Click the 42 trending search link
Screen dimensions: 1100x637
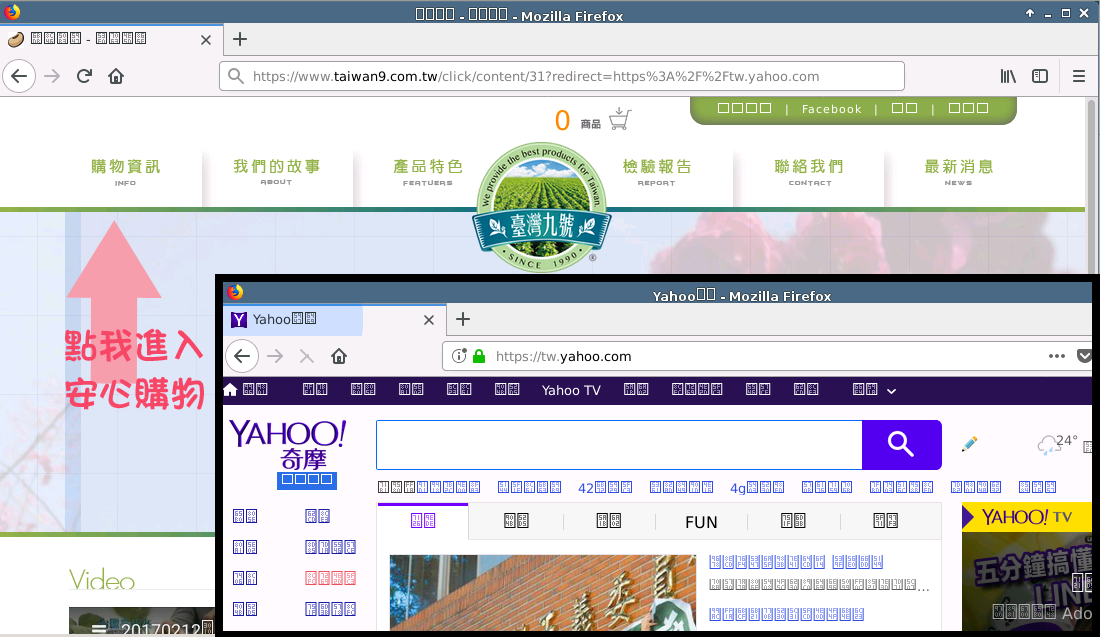point(605,487)
